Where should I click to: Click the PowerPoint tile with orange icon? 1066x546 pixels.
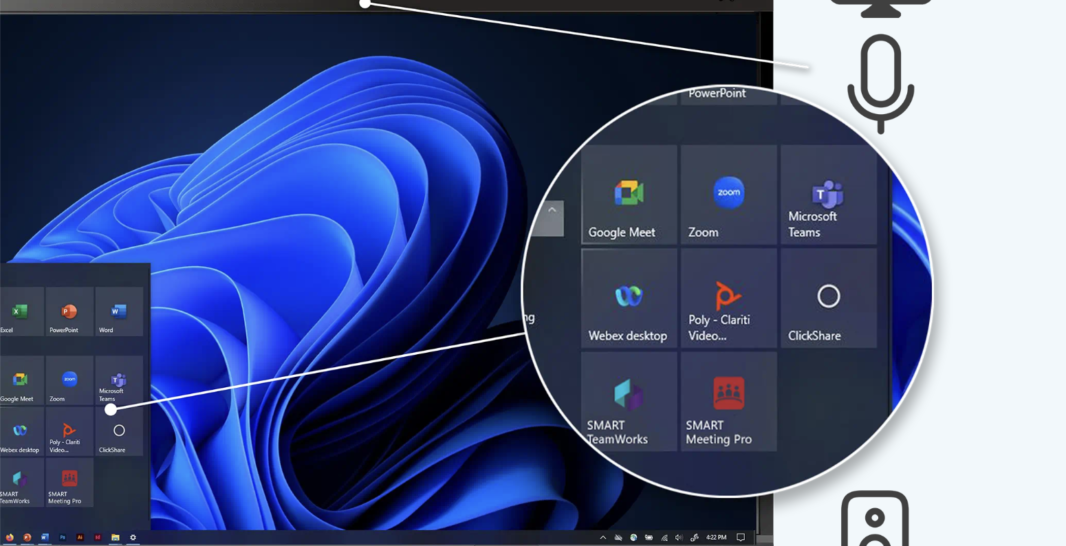[x=69, y=313]
